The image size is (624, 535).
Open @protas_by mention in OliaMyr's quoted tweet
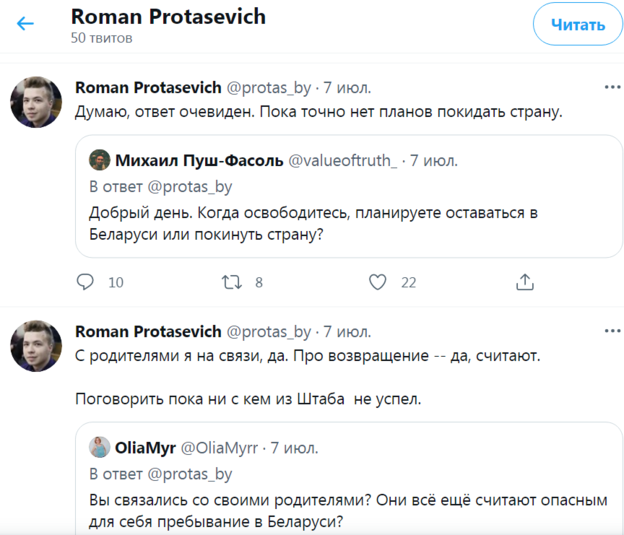(x=189, y=473)
